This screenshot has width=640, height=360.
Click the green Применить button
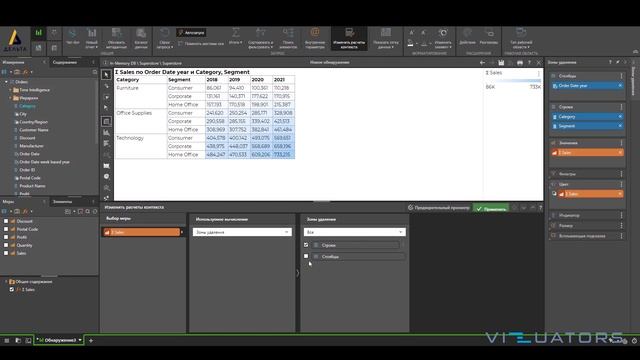(x=491, y=209)
